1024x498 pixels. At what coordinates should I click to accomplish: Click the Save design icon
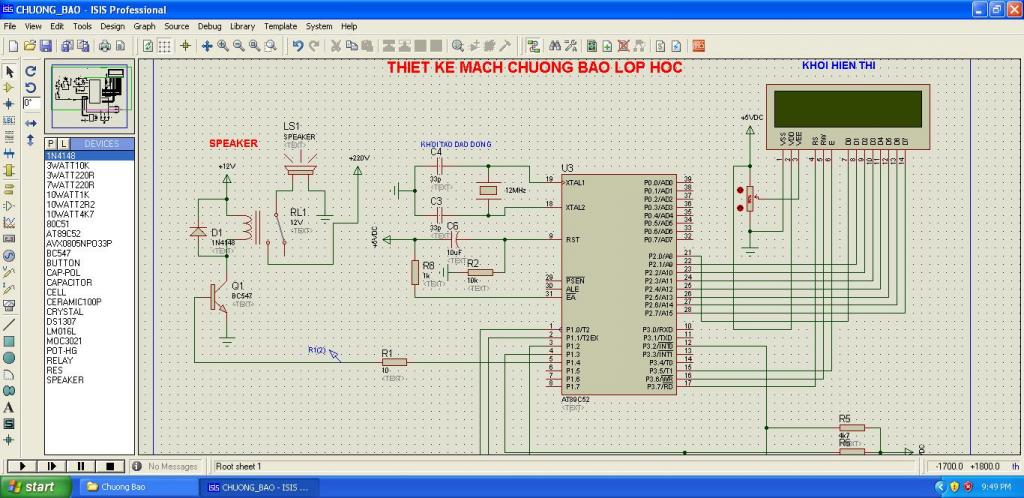point(46,46)
